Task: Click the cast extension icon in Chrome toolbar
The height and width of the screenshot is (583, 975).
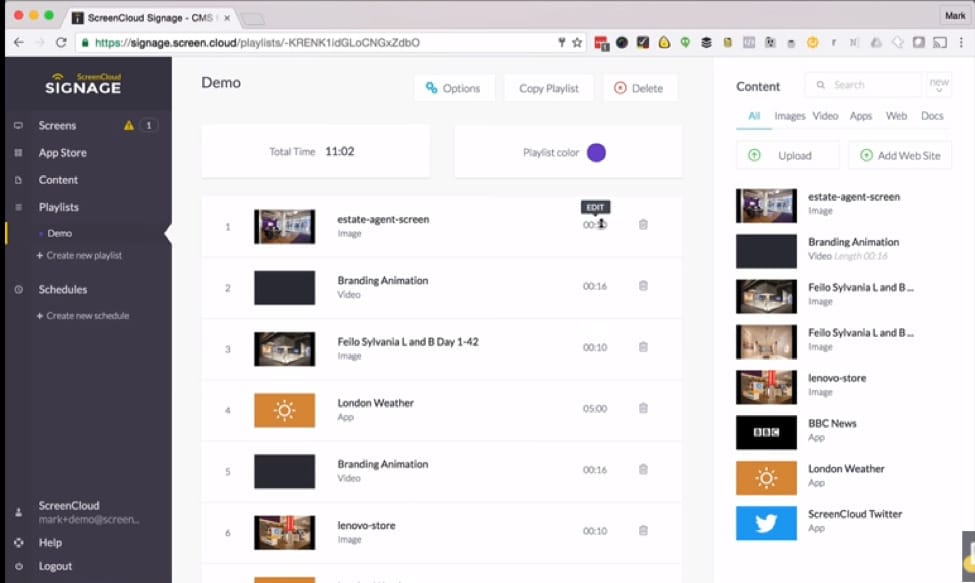Action: pos(940,42)
